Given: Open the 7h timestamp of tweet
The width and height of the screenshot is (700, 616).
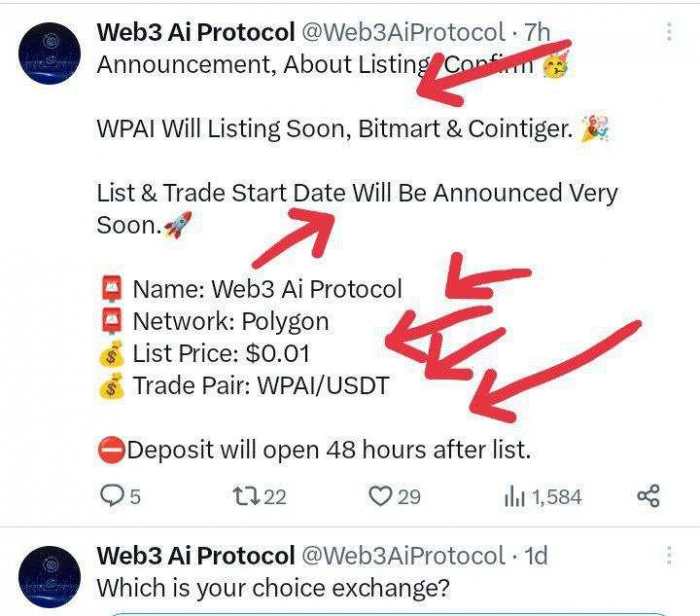Looking at the screenshot, I should [537, 32].
